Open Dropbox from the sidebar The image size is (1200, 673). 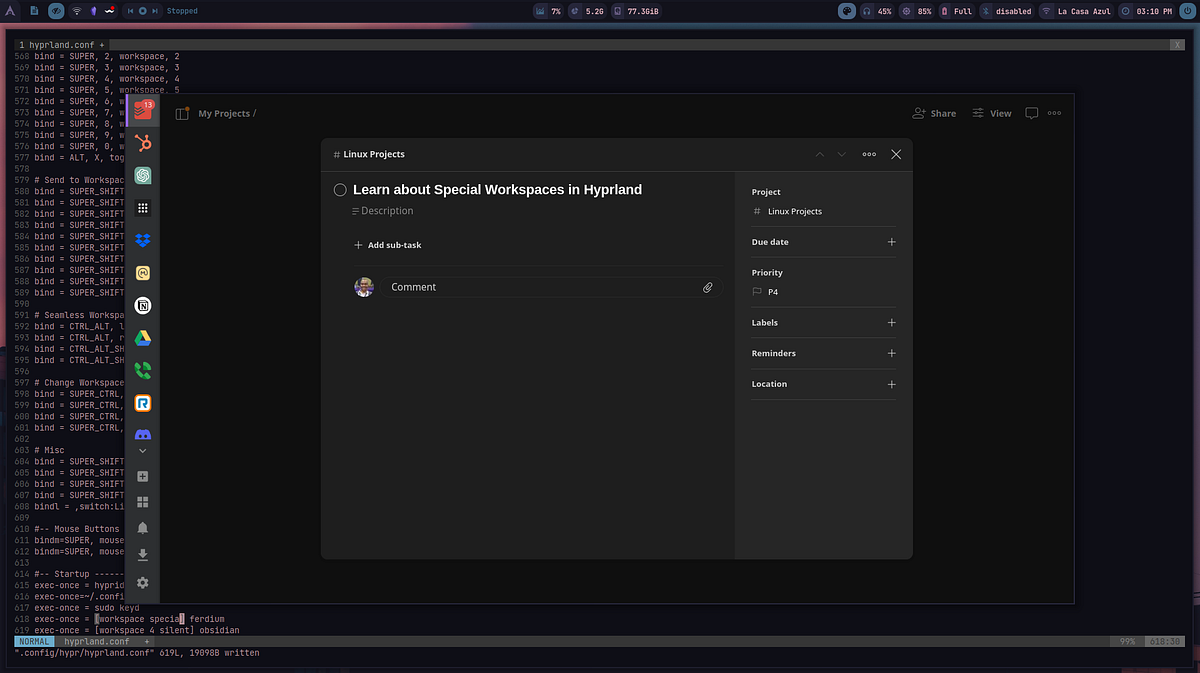tap(142, 240)
